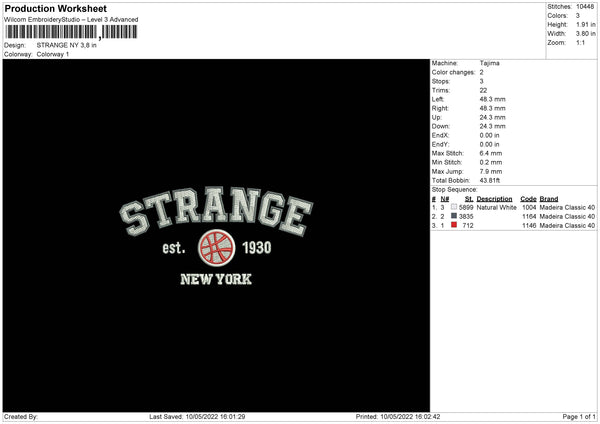The width and height of the screenshot is (600, 424).
Task: Click stitch count '3835' in stop sequence
Action: coord(466,217)
